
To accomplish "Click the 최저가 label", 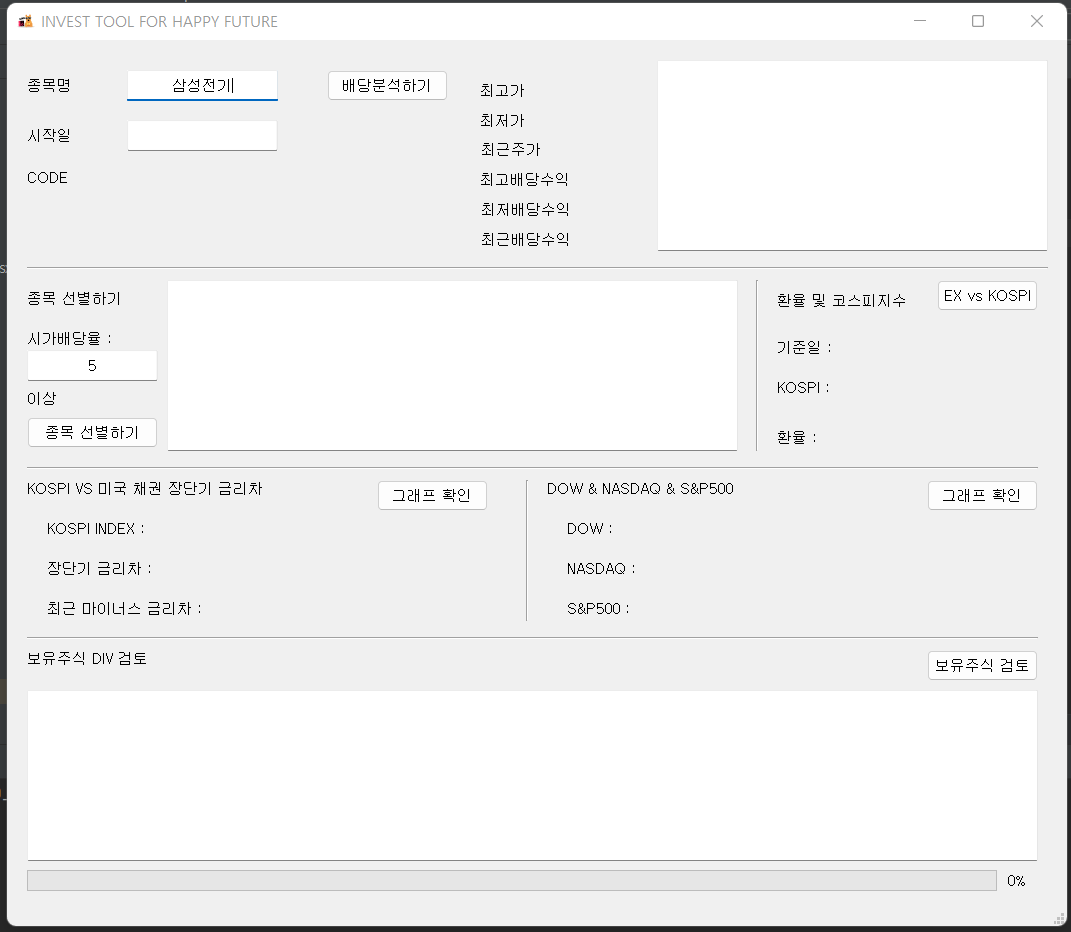I will point(502,120).
